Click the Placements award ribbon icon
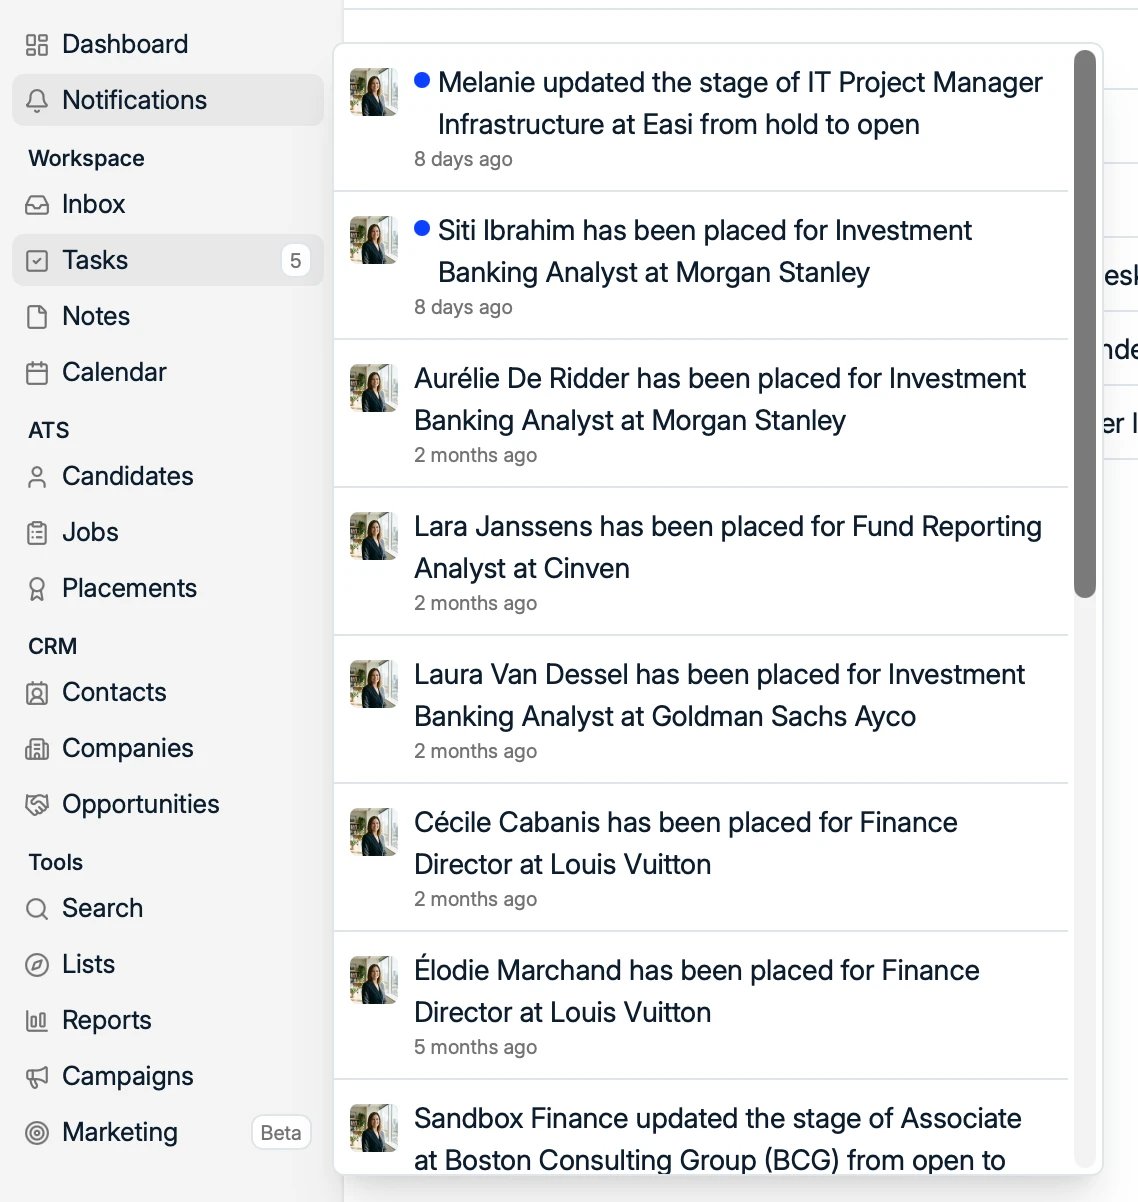The image size is (1138, 1202). (x=37, y=588)
